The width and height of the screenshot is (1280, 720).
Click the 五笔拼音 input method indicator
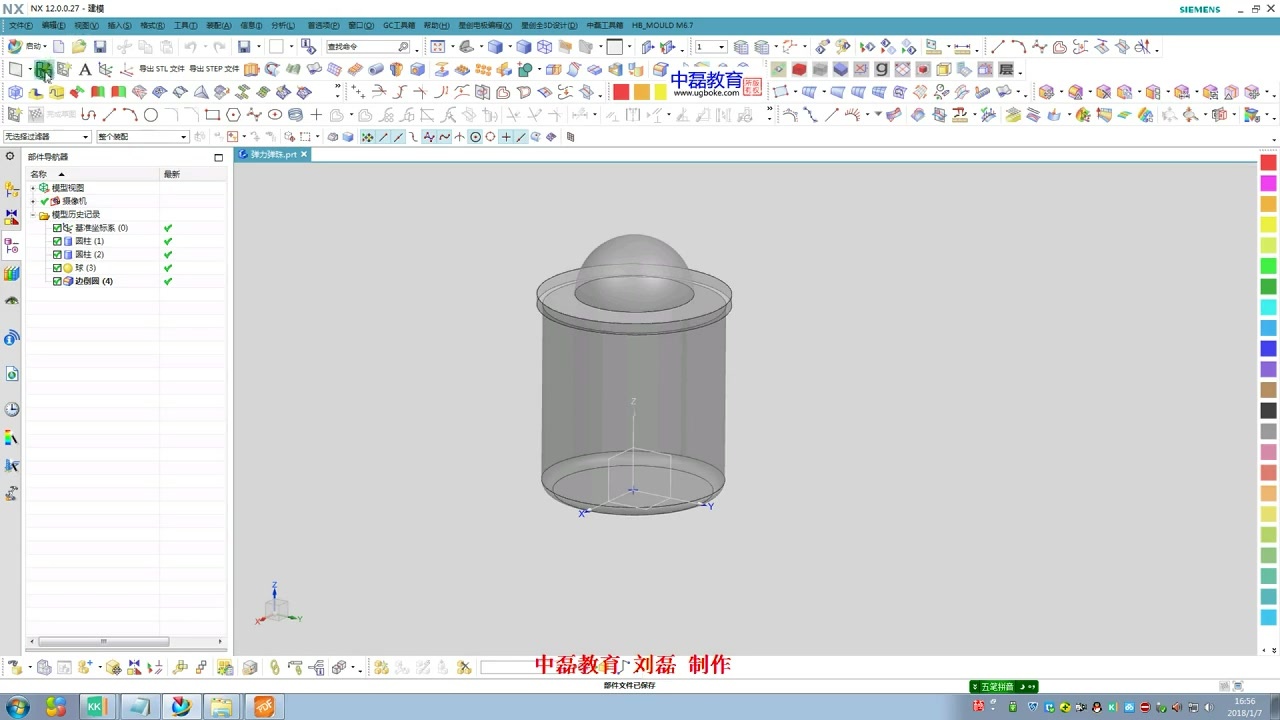coord(1004,687)
